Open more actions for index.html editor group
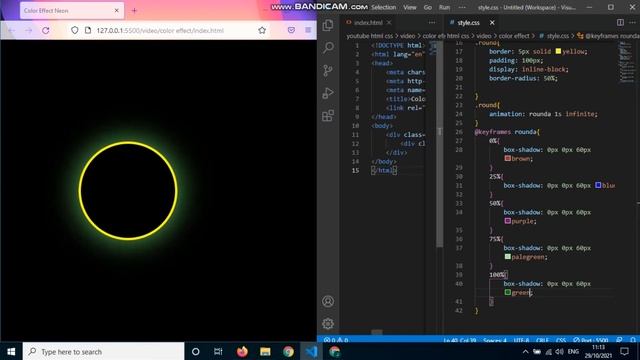The image size is (640, 360). tap(432, 22)
